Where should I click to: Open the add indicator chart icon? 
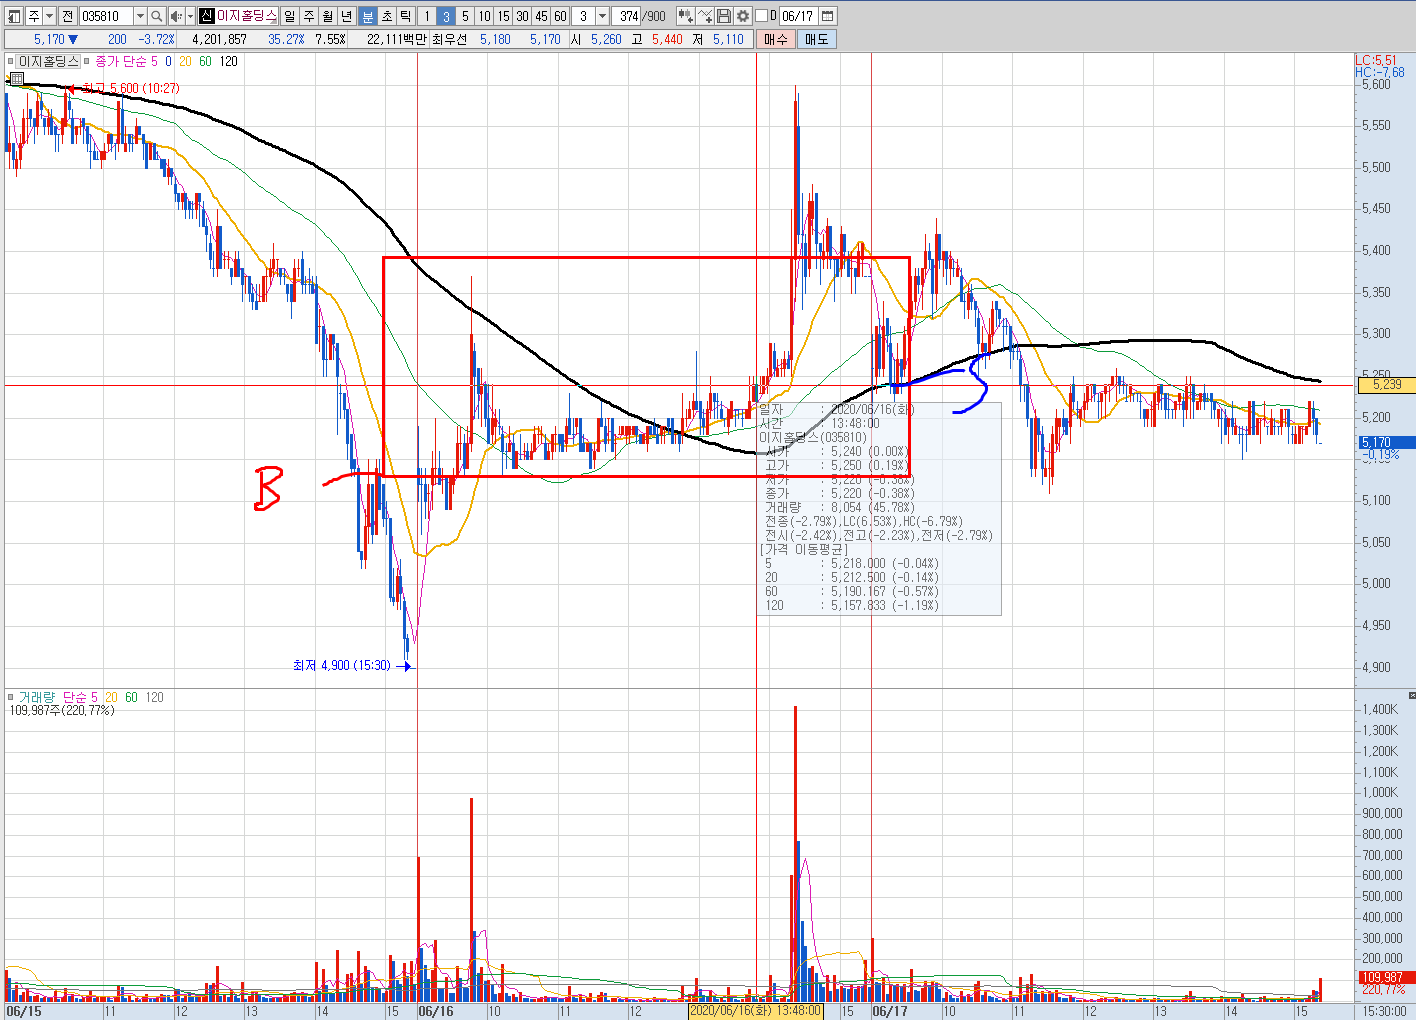(x=685, y=16)
